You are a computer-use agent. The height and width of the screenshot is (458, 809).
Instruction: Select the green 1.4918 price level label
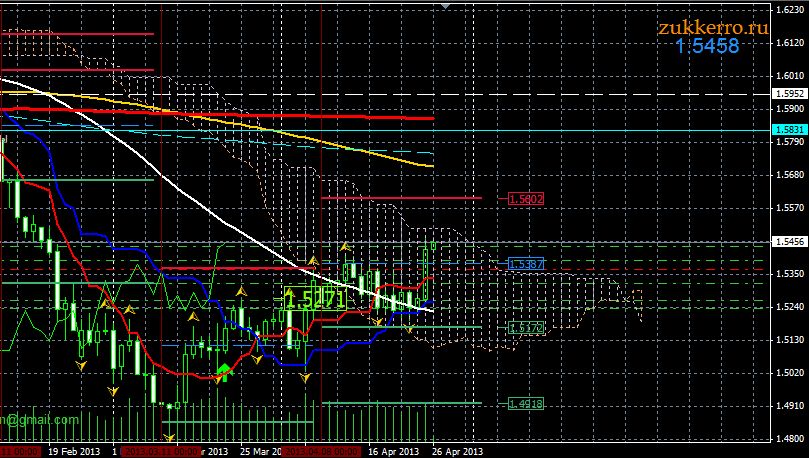pyautogui.click(x=525, y=404)
